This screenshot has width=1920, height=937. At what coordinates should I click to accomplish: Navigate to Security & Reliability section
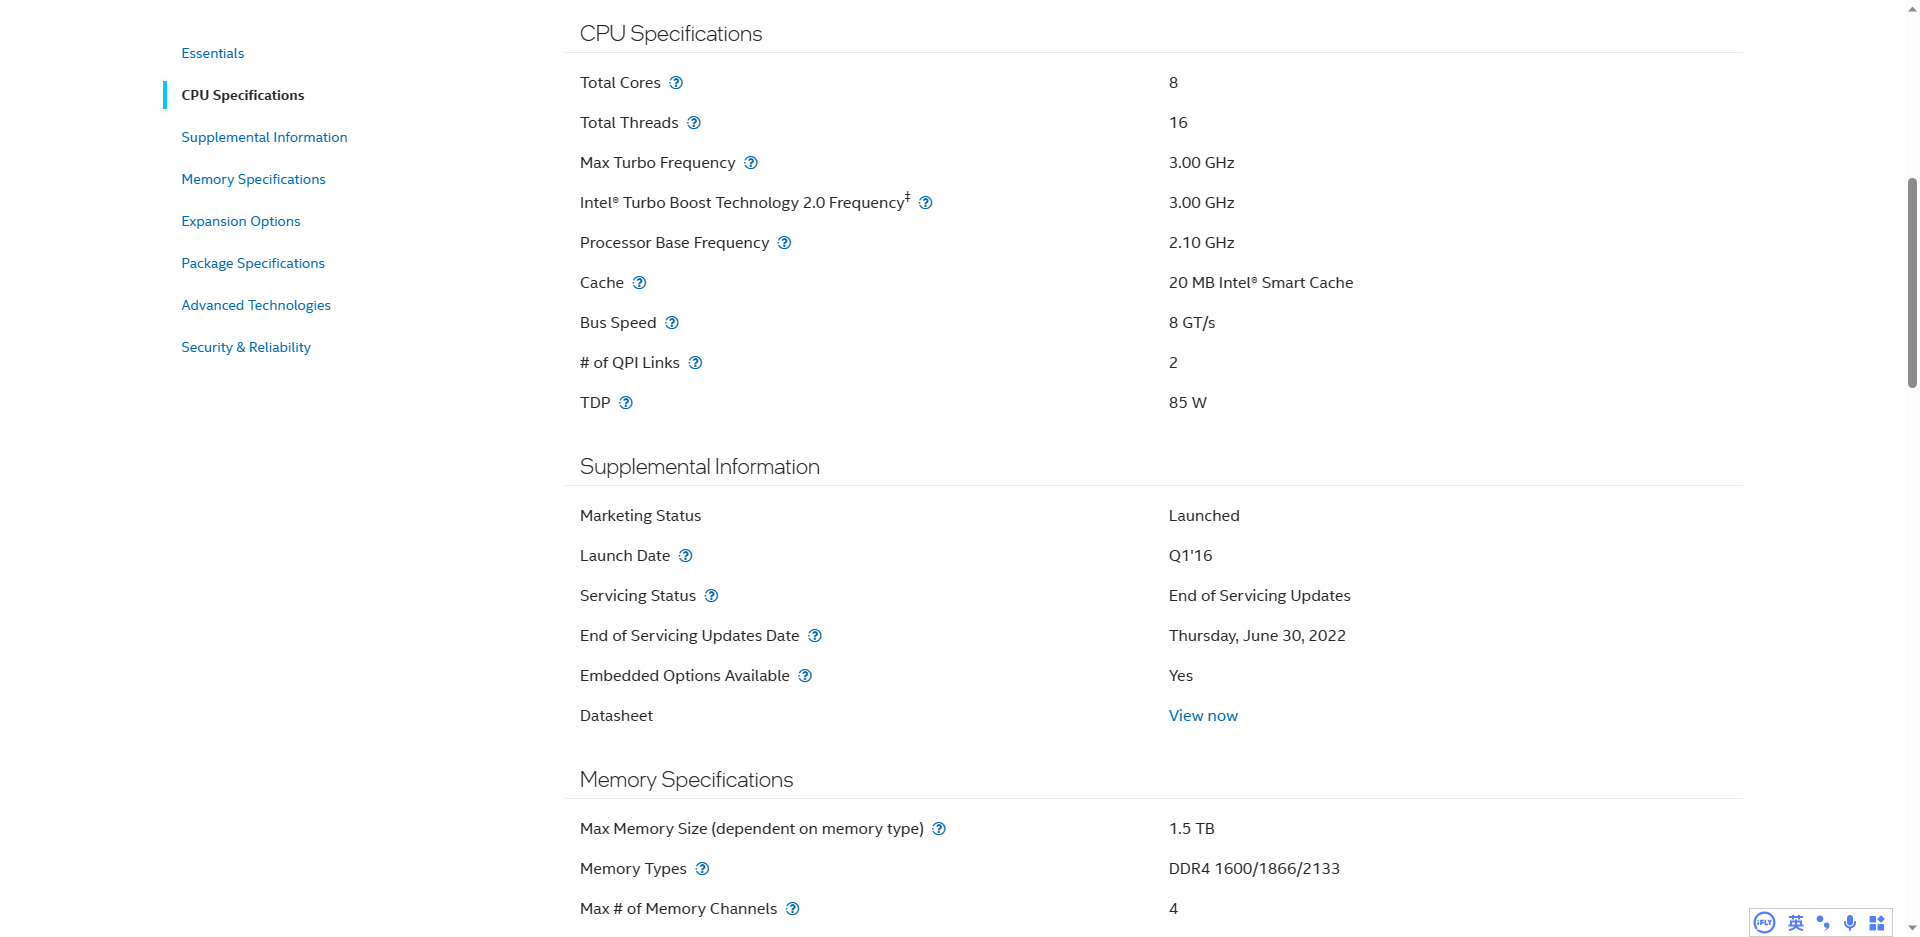click(x=246, y=347)
